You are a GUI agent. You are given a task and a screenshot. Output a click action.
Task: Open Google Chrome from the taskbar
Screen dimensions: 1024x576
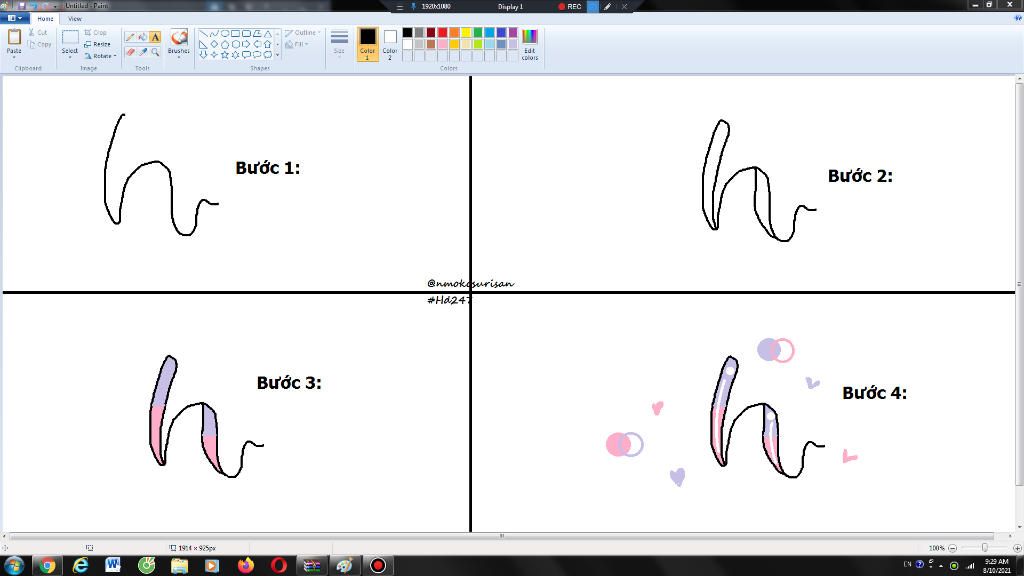click(47, 566)
